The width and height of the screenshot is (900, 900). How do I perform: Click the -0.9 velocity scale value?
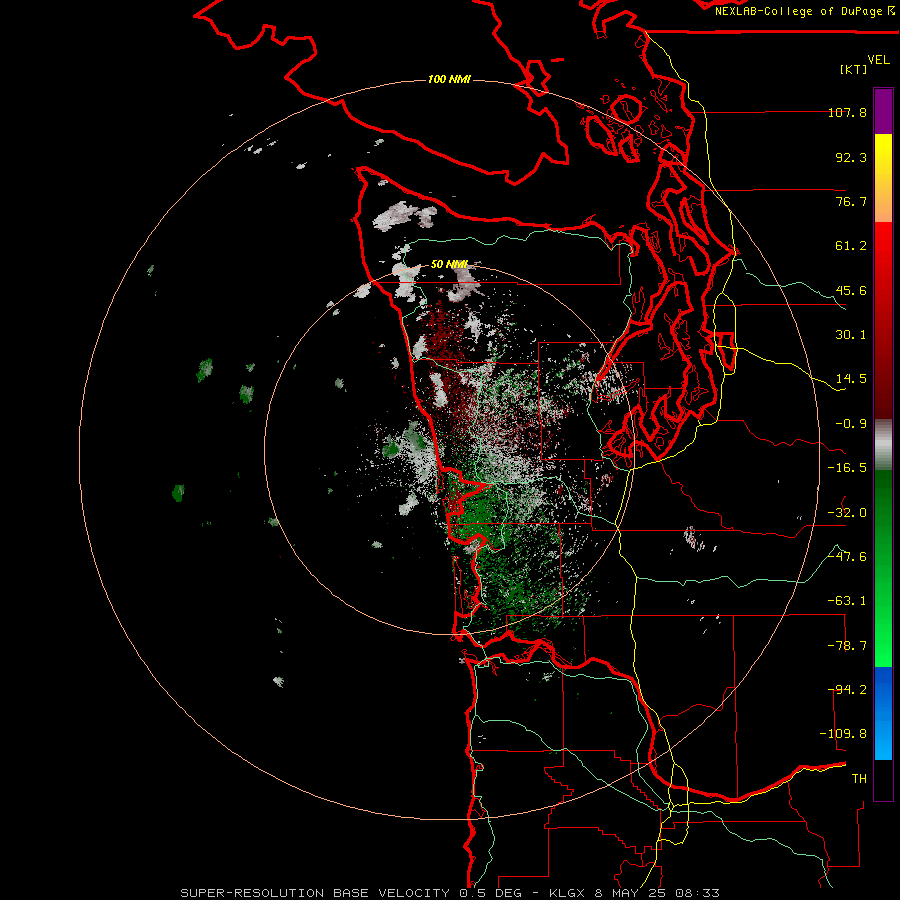[x=851, y=424]
